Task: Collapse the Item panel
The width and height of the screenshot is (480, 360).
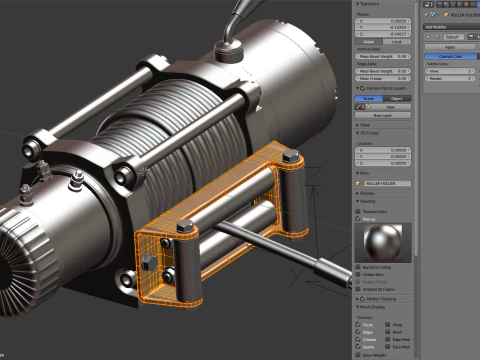Action: (358, 173)
